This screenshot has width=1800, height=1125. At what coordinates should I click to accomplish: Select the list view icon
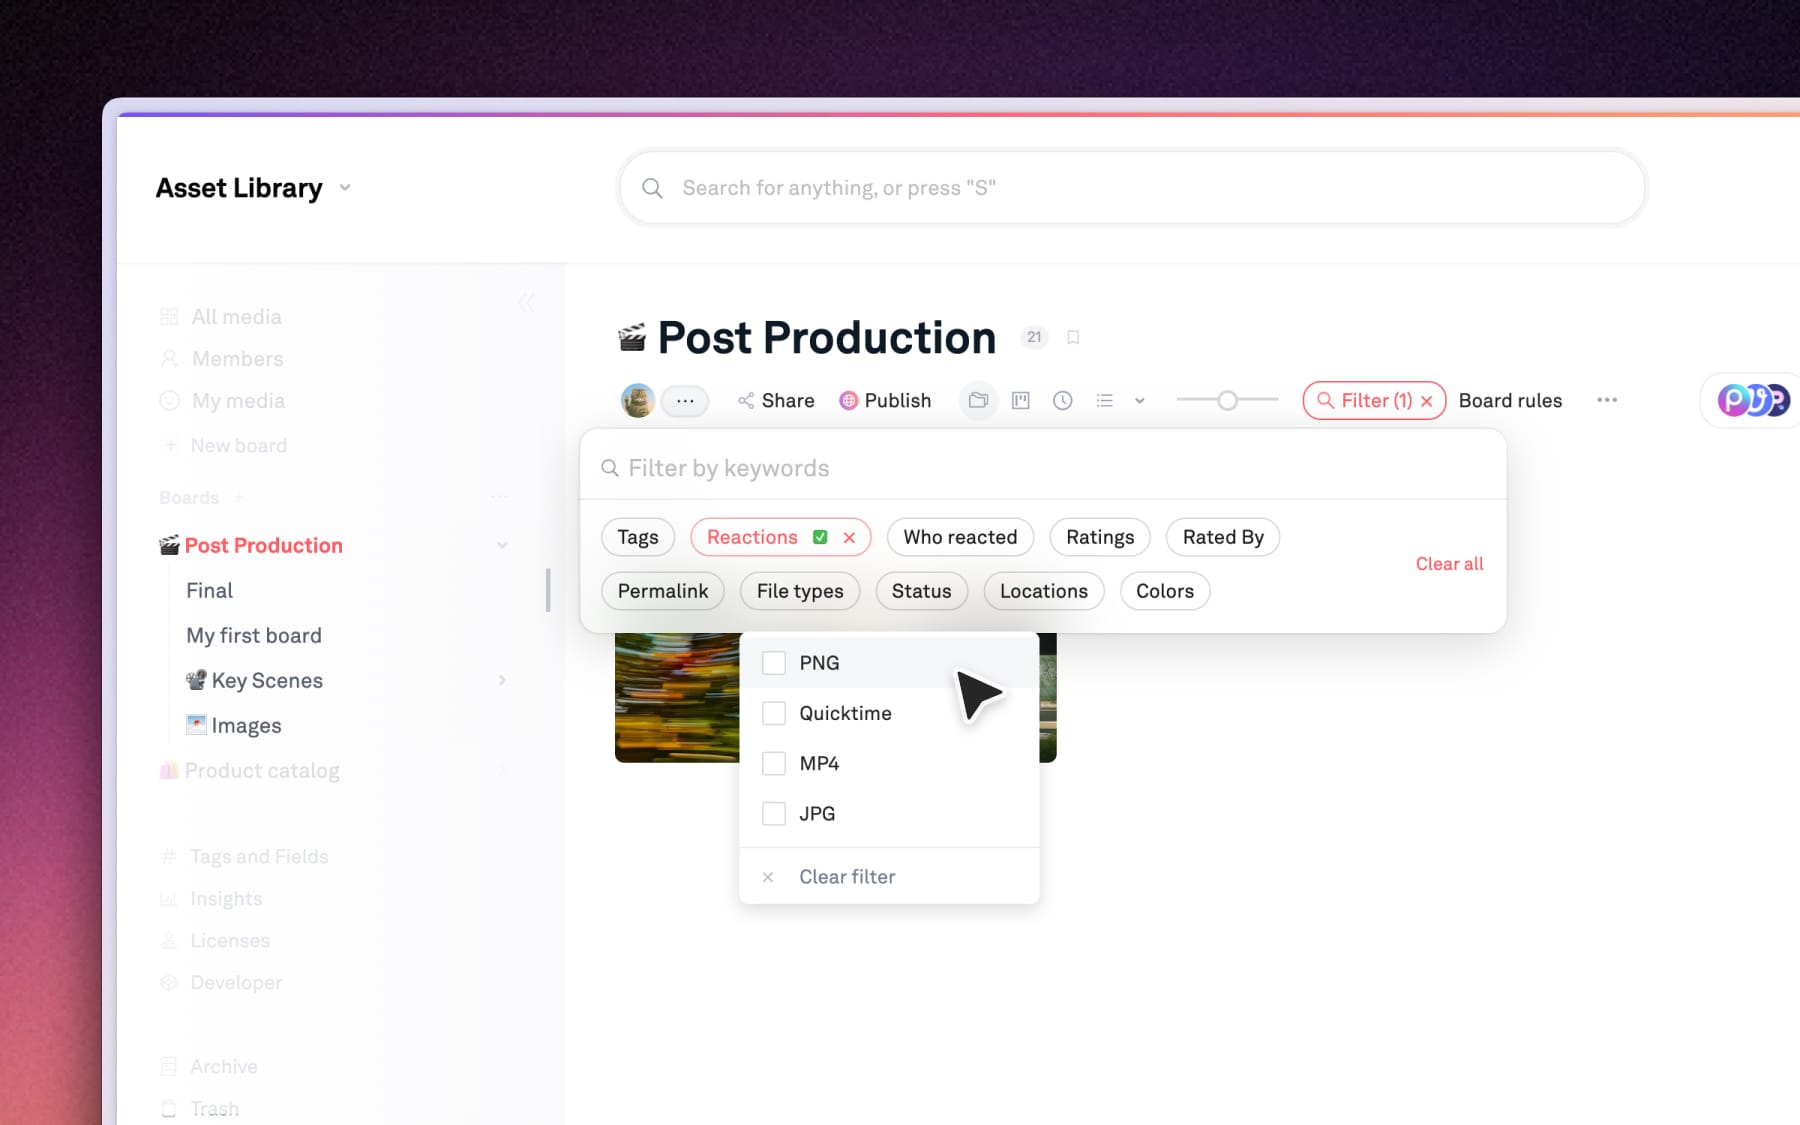(x=1104, y=400)
